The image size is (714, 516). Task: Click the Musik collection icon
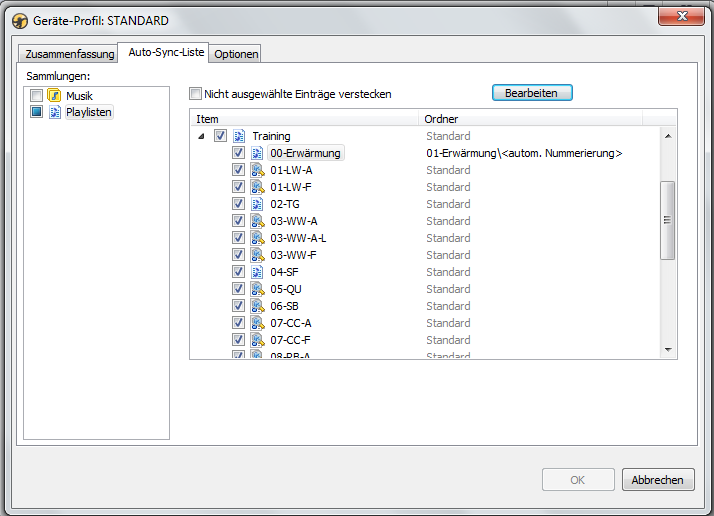(x=55, y=95)
